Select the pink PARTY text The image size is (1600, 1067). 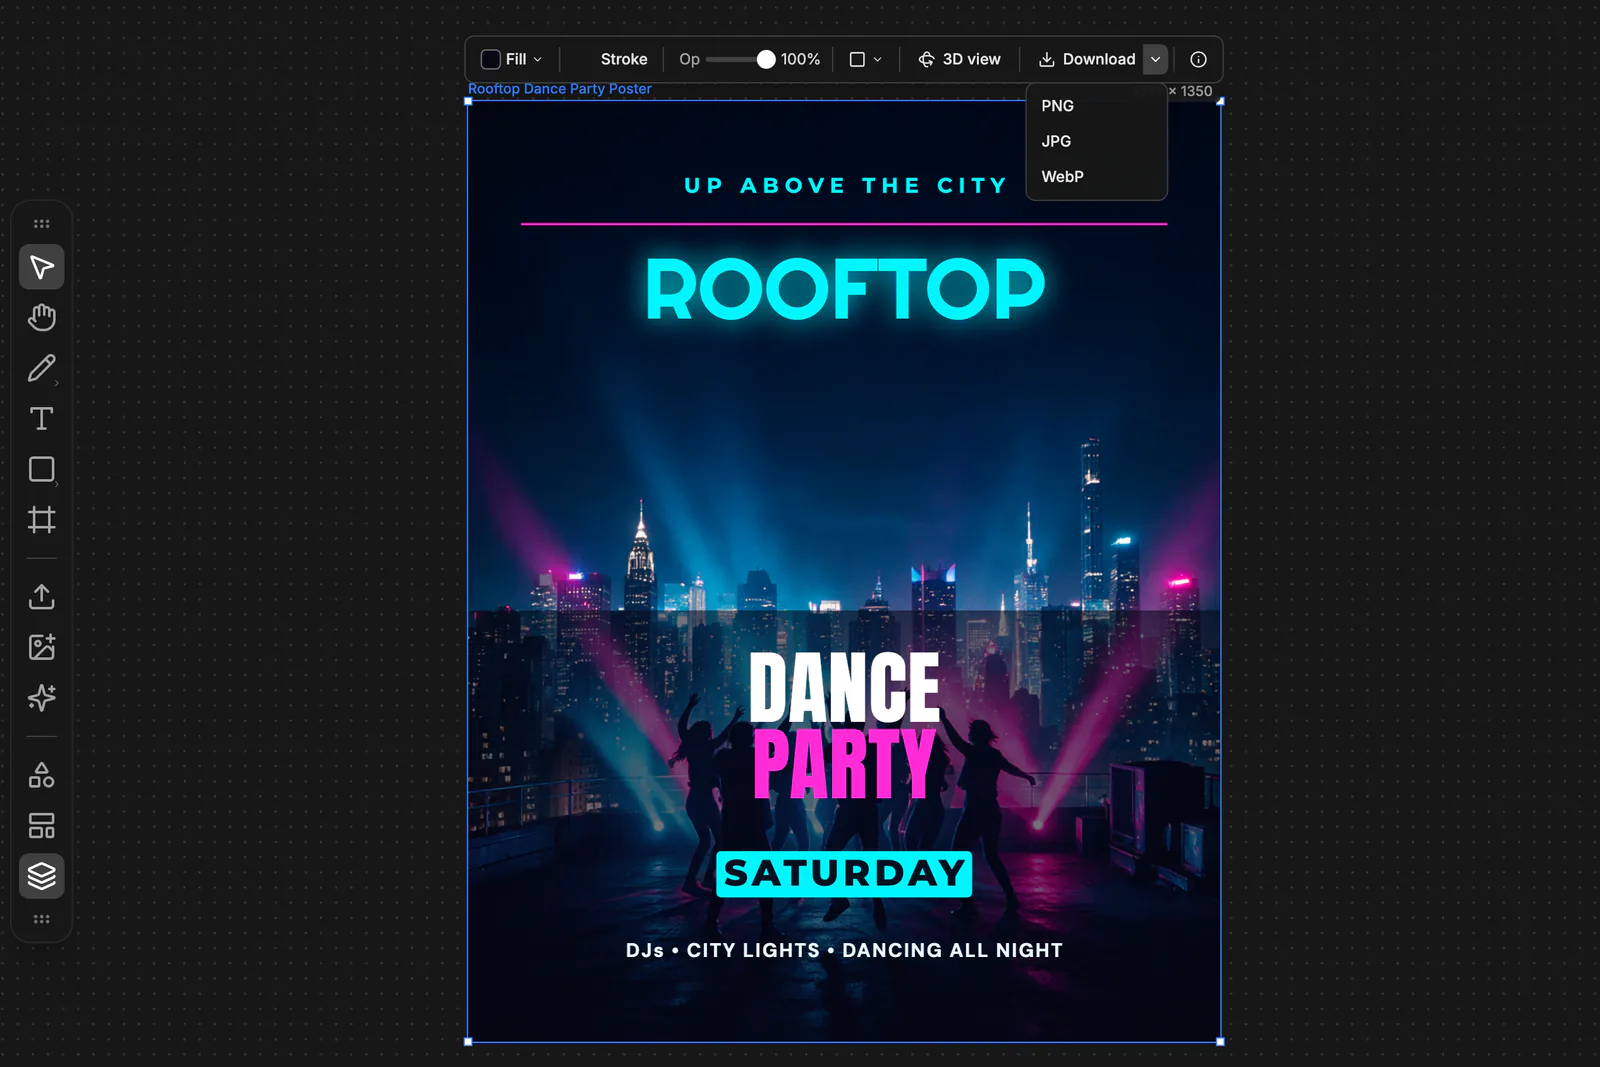tap(845, 763)
